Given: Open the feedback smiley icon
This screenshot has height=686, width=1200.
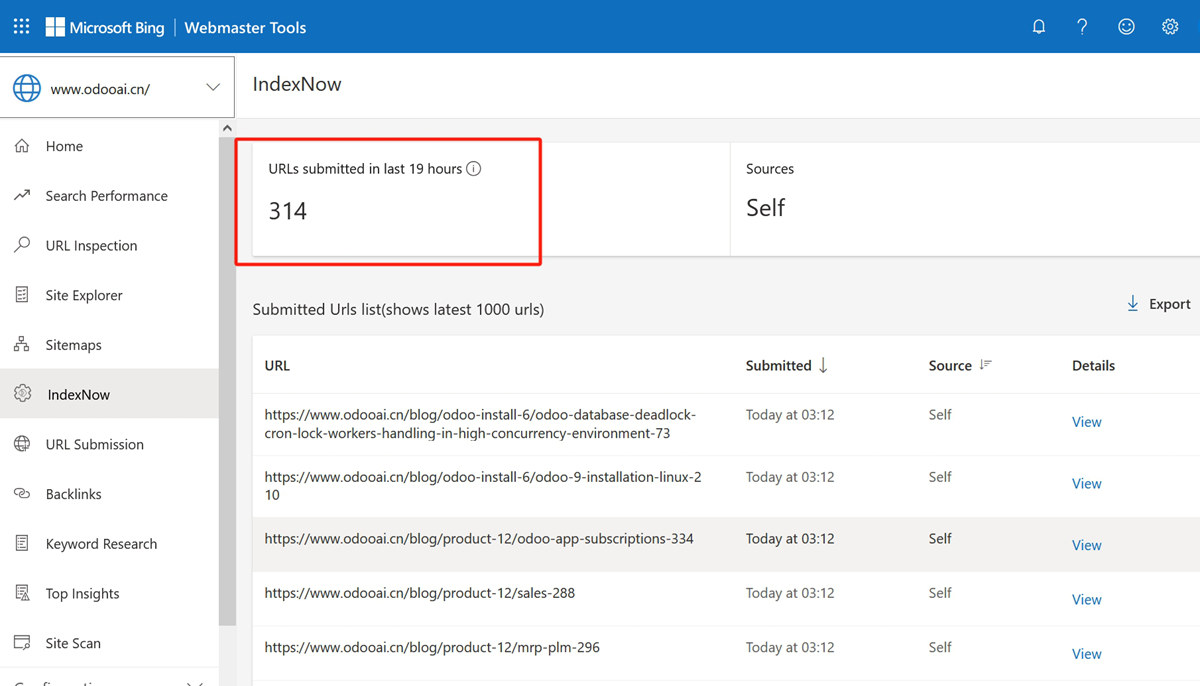Looking at the screenshot, I should click(1126, 27).
